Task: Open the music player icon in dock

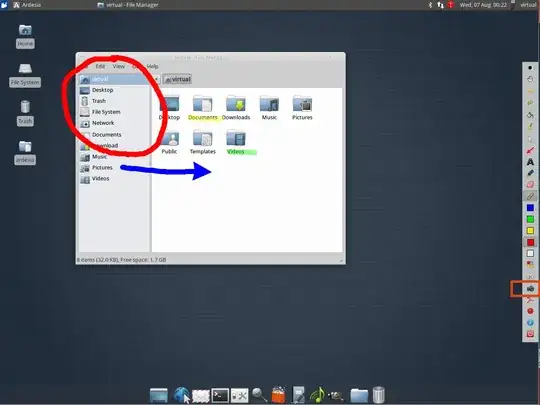Action: 317,395
